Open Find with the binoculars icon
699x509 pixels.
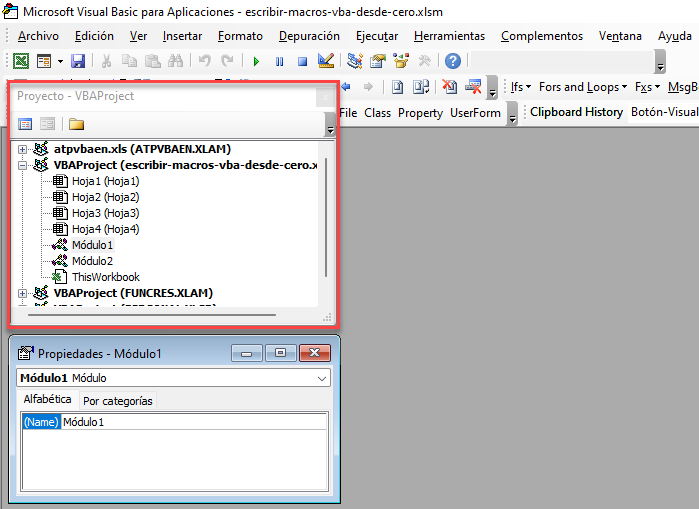pos(176,61)
